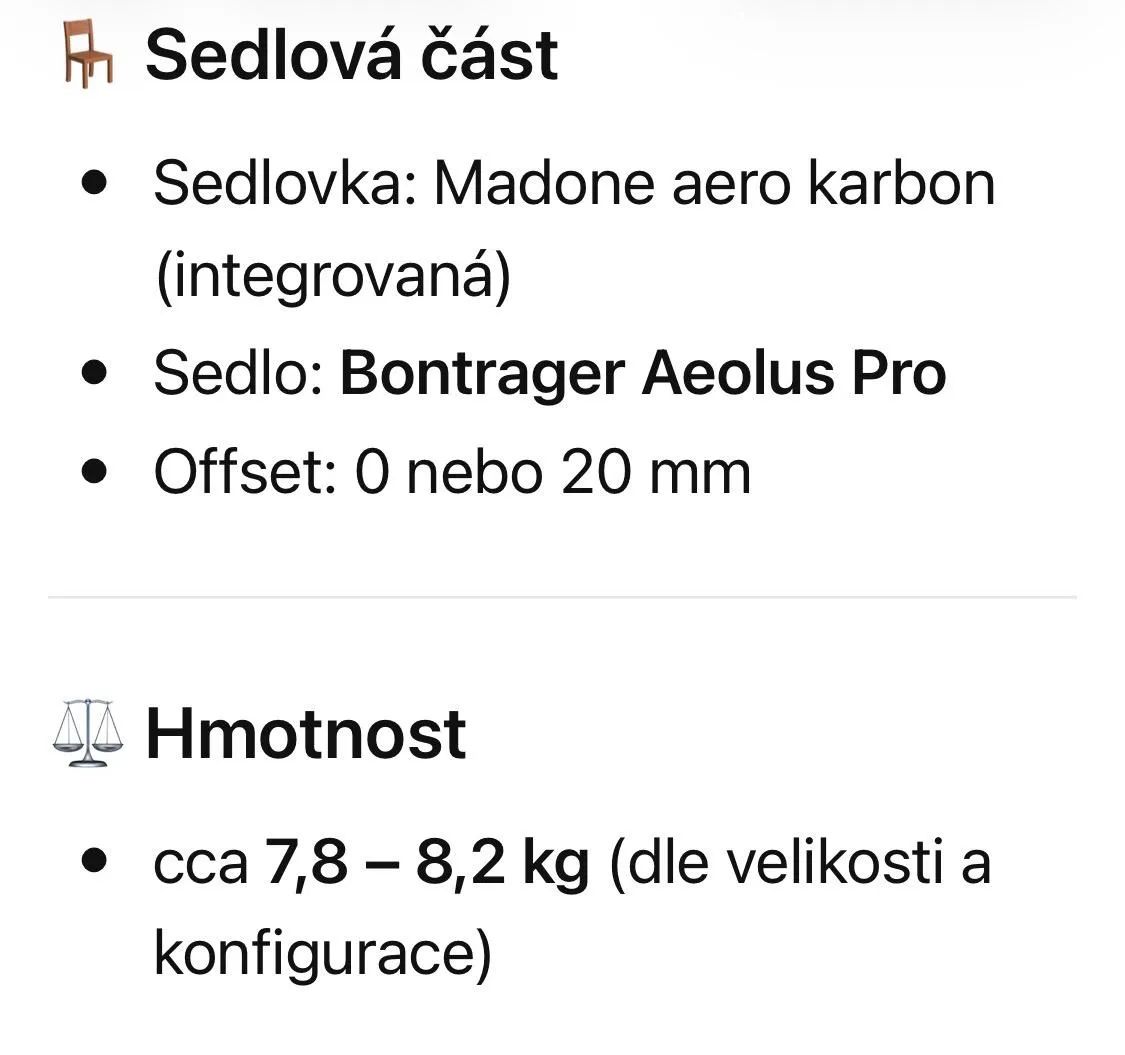Click the '(dle velikosti a' text
This screenshot has width=1125, height=1055.
coord(799,862)
